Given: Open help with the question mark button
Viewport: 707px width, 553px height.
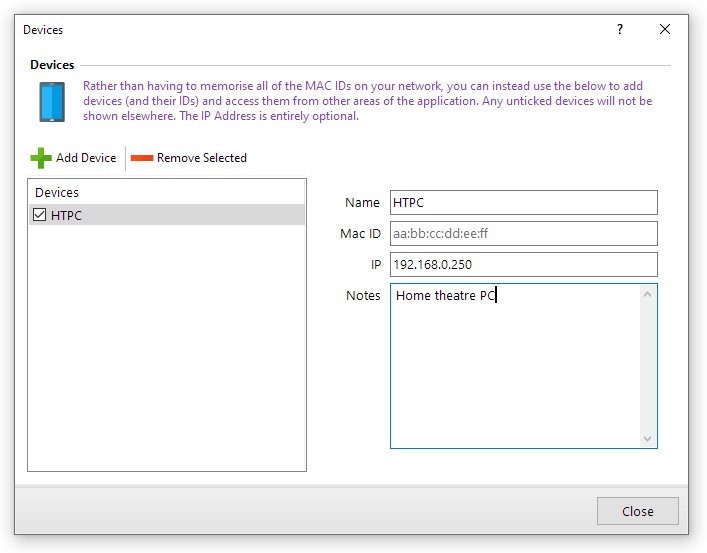Looking at the screenshot, I should pyautogui.click(x=620, y=30).
